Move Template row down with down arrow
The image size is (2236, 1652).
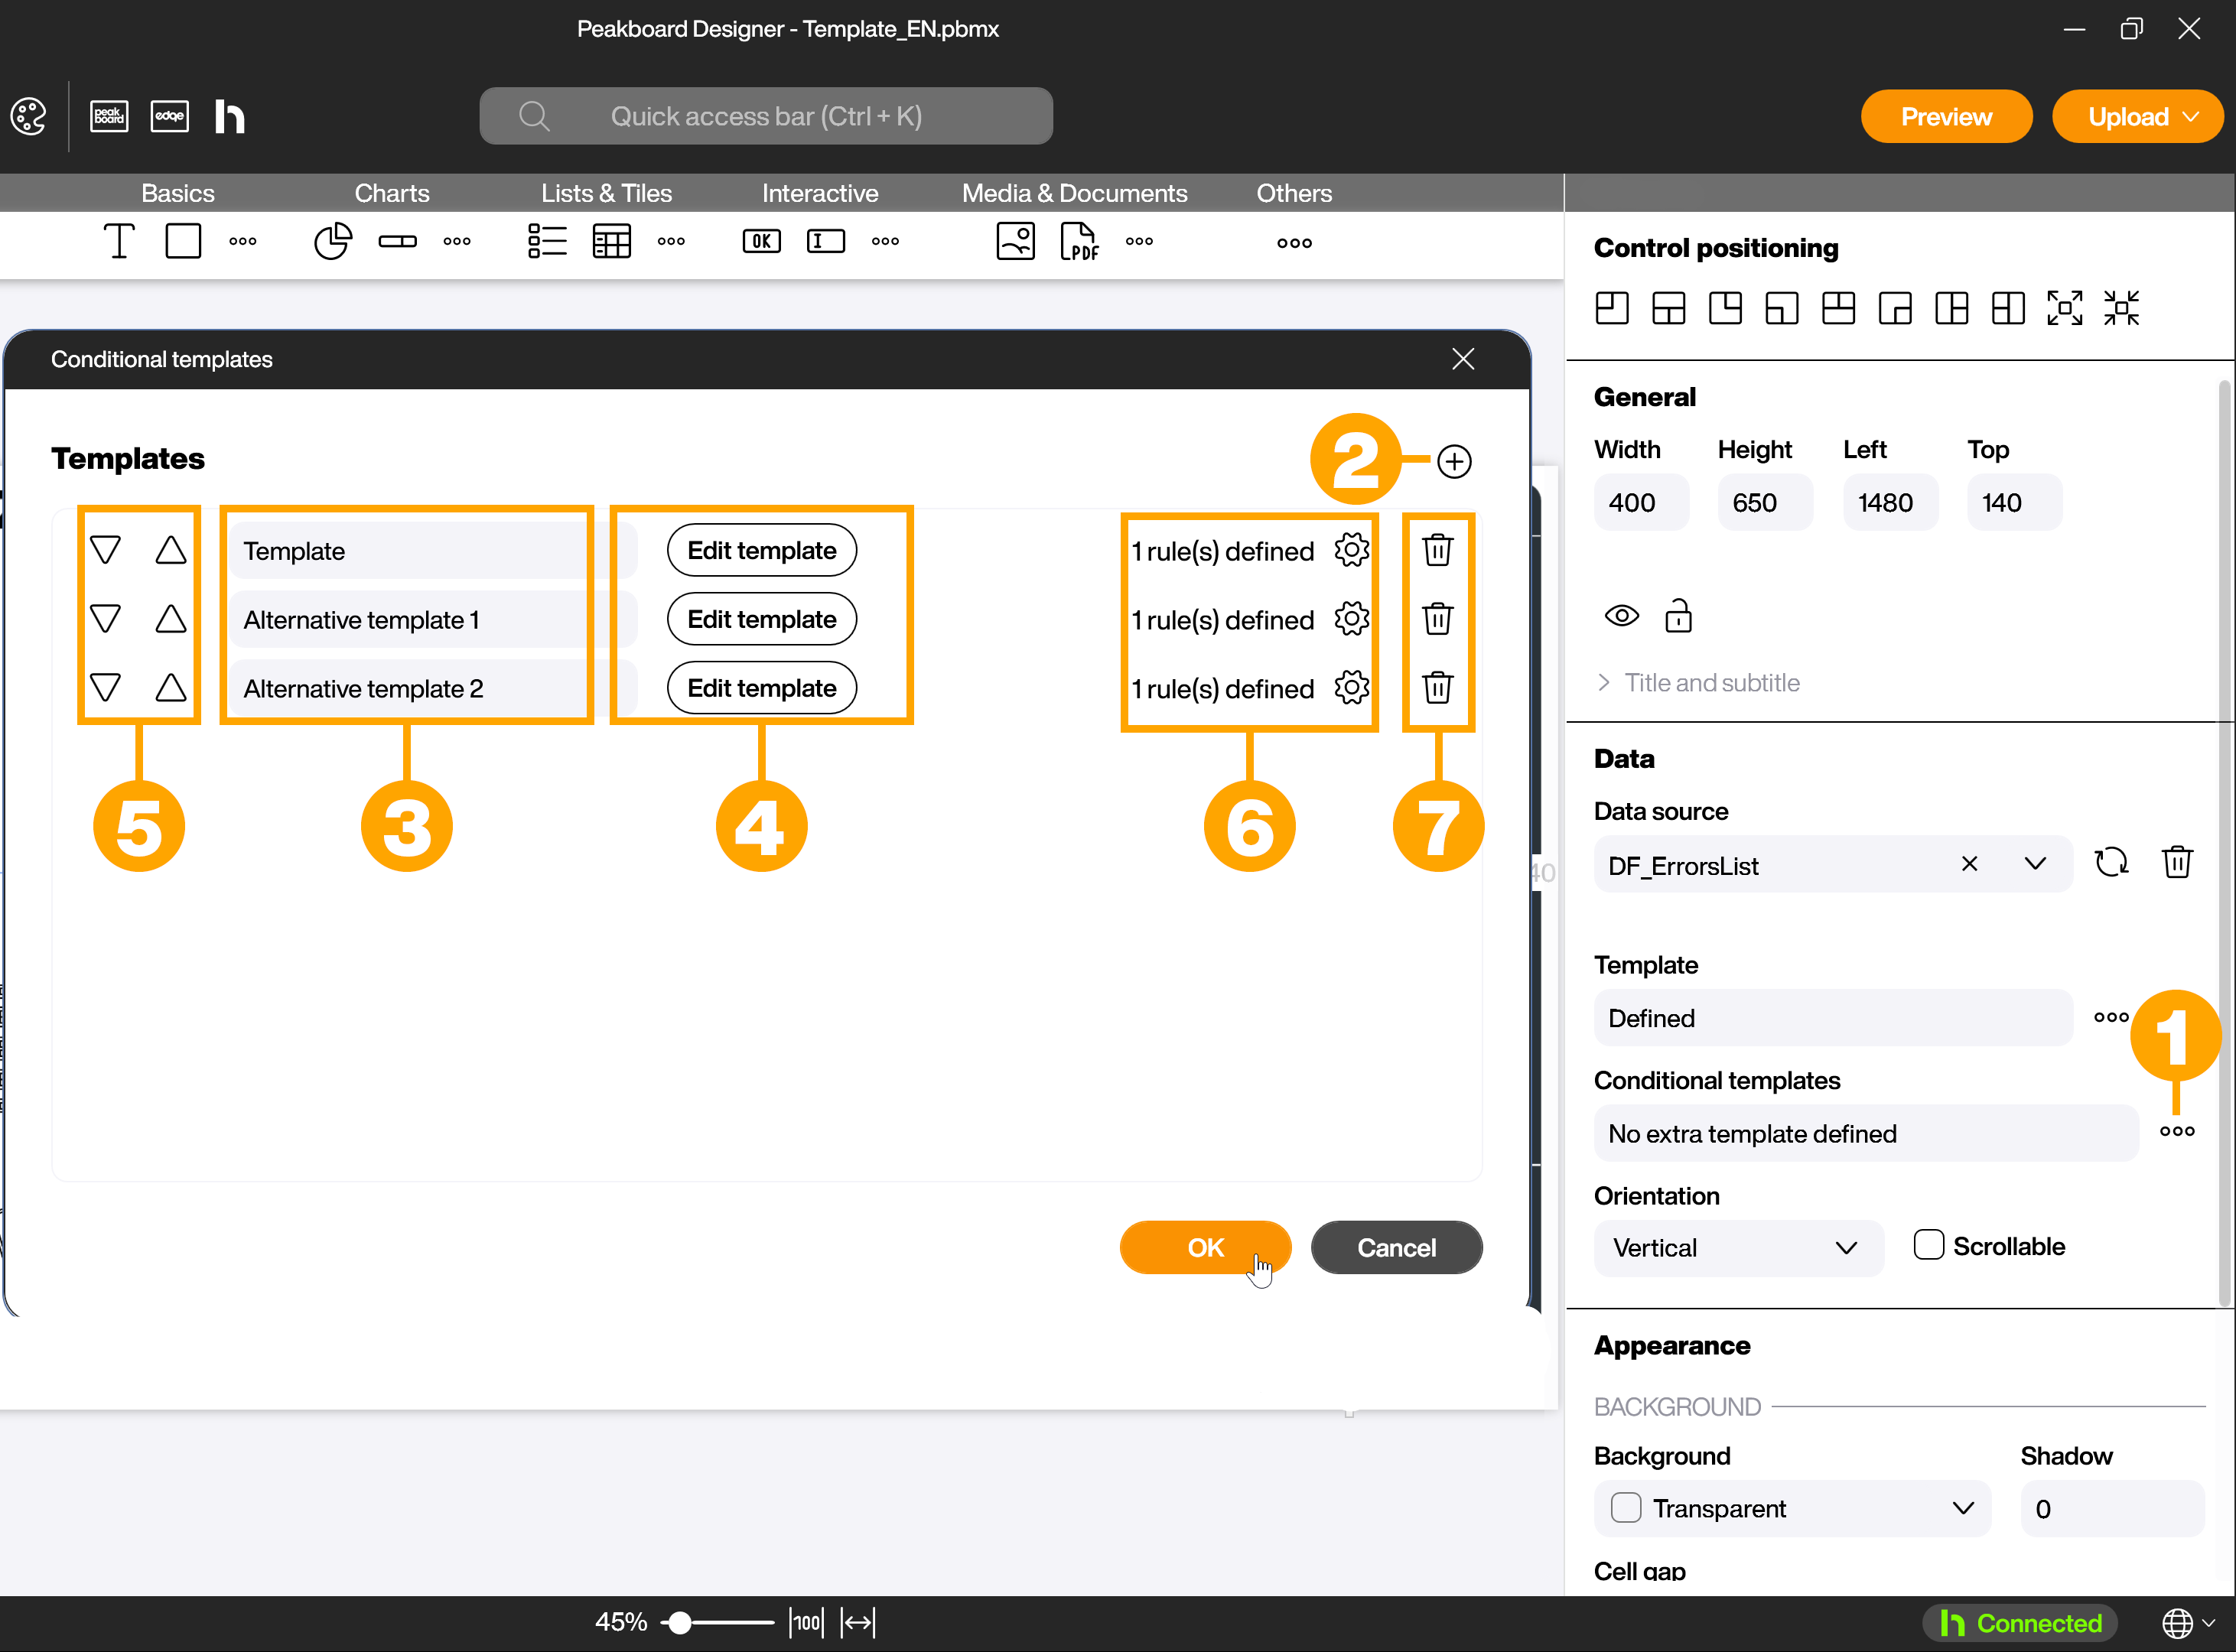(x=106, y=550)
